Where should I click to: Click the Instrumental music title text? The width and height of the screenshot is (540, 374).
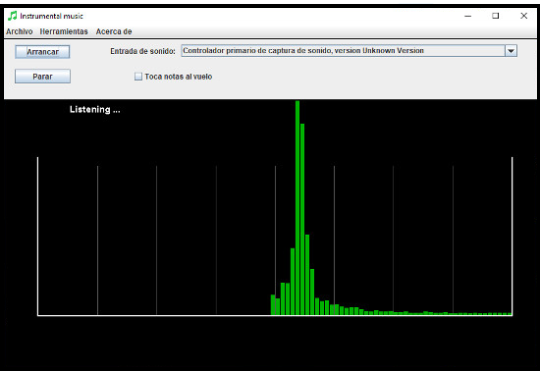click(52, 16)
